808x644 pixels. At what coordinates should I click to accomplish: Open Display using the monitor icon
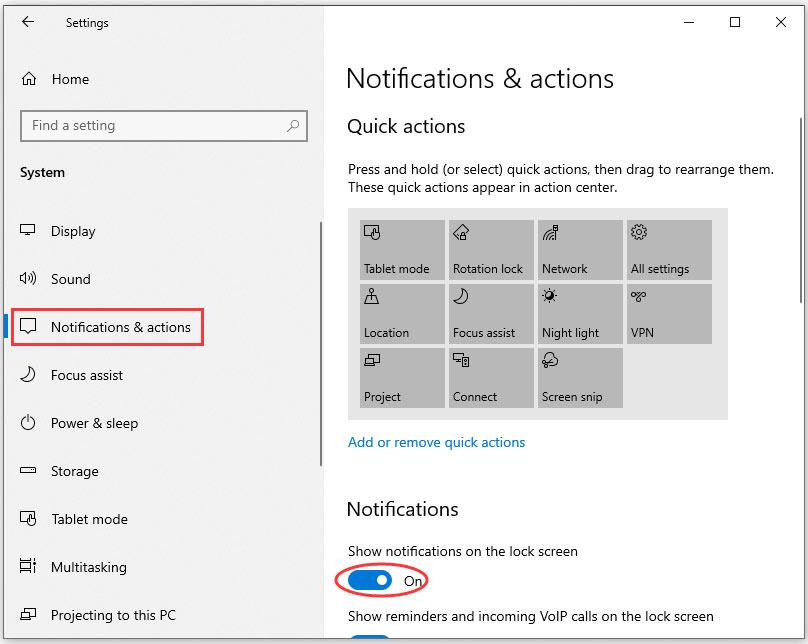[27, 230]
